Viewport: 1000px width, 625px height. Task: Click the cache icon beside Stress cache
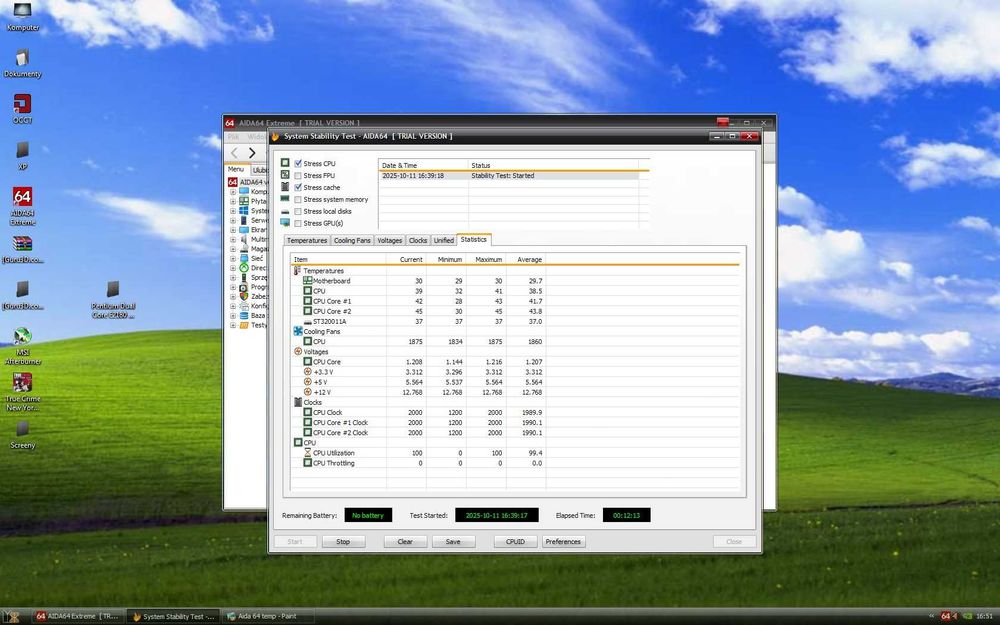coord(285,187)
